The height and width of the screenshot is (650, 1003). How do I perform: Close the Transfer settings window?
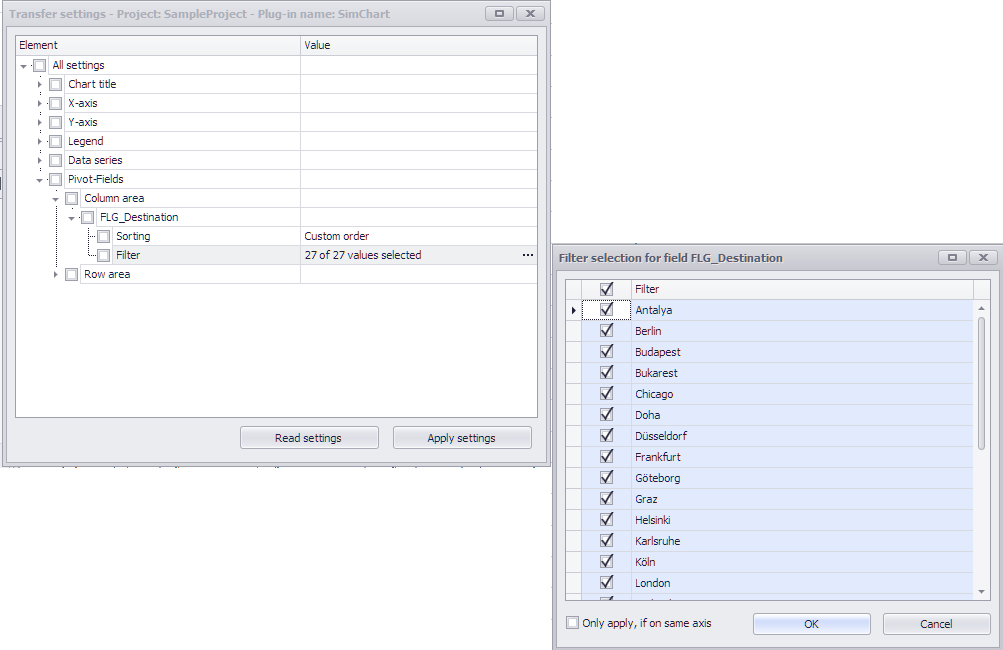click(x=530, y=13)
